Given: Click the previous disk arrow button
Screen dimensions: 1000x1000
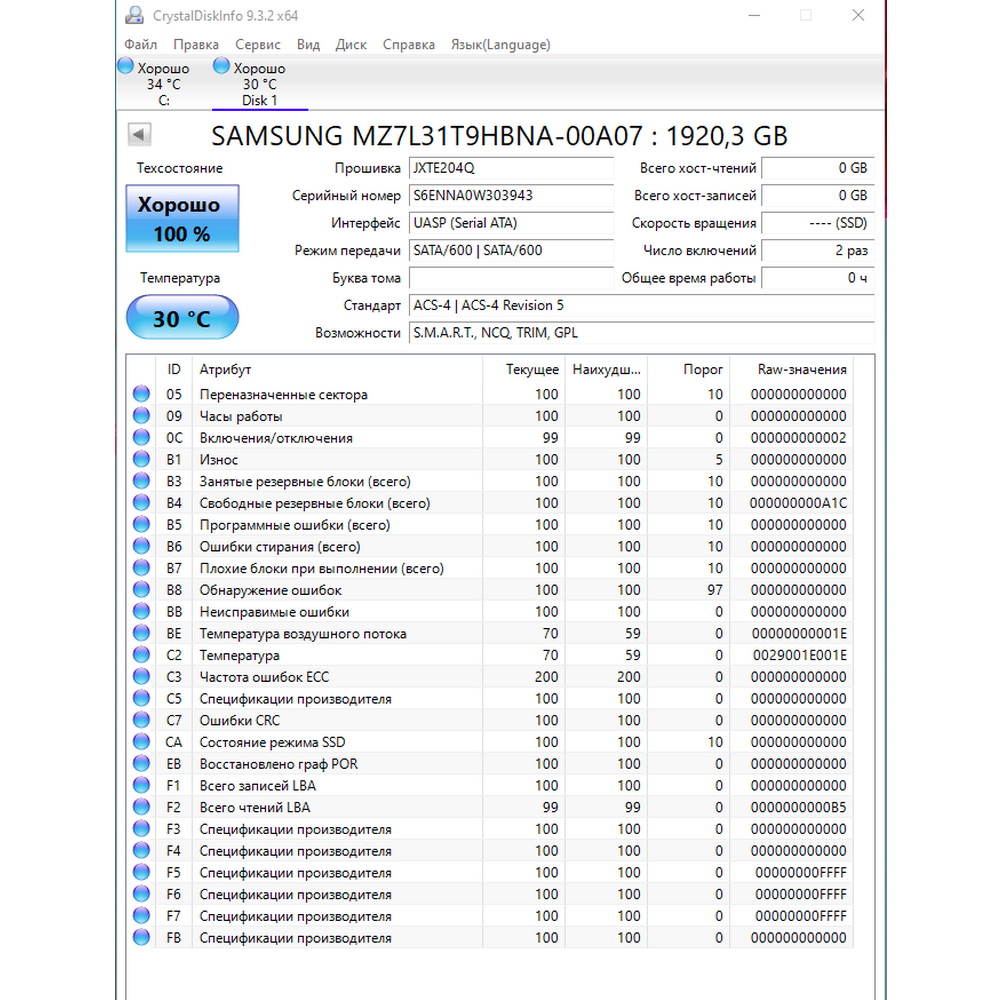Looking at the screenshot, I should (139, 135).
